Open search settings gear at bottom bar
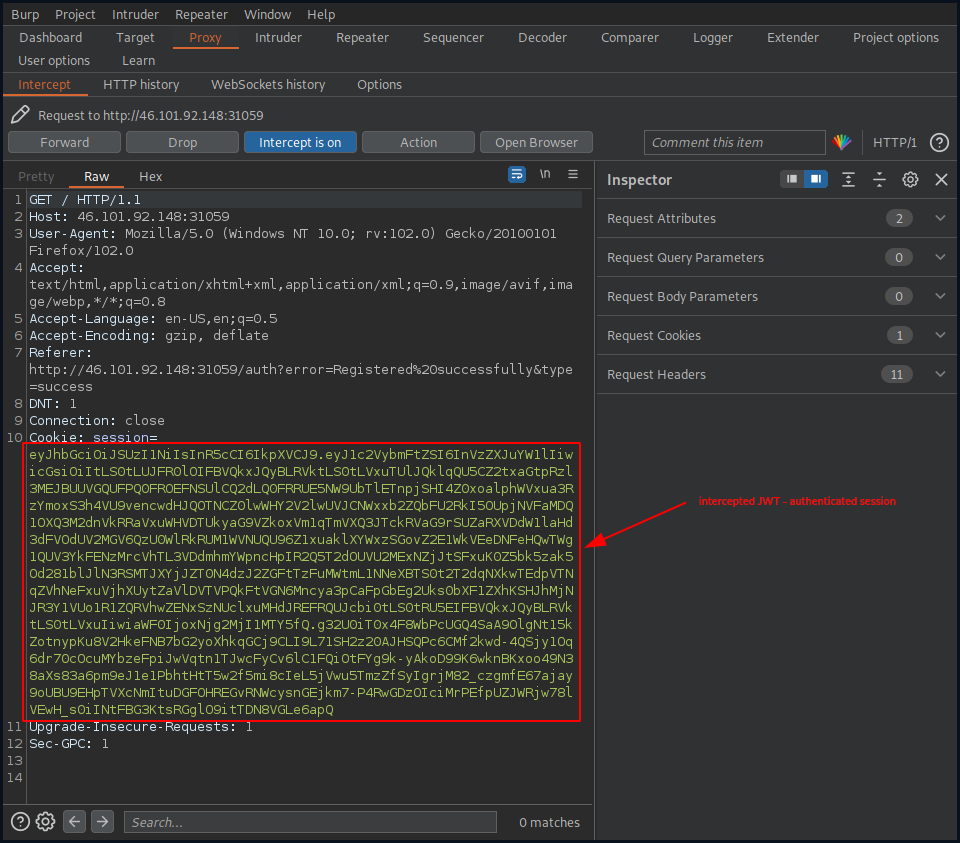Screen dimensions: 960x843 [44, 821]
